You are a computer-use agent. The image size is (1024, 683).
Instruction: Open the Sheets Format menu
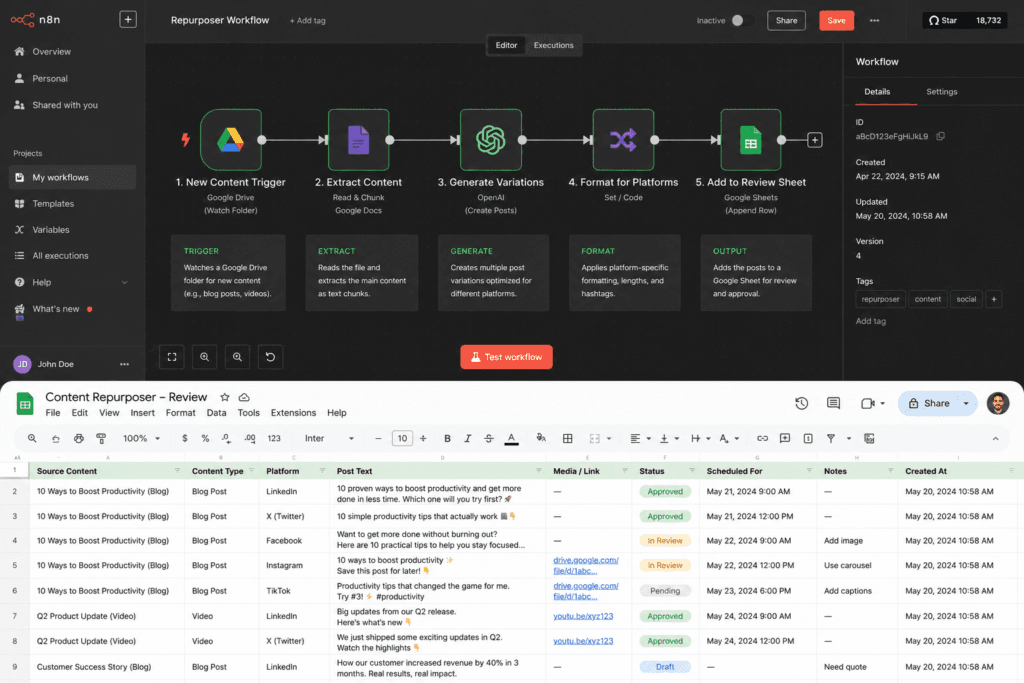[x=180, y=413]
